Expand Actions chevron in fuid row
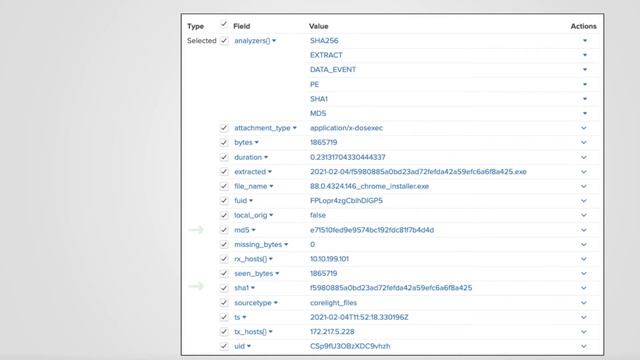The image size is (640, 360). click(584, 200)
